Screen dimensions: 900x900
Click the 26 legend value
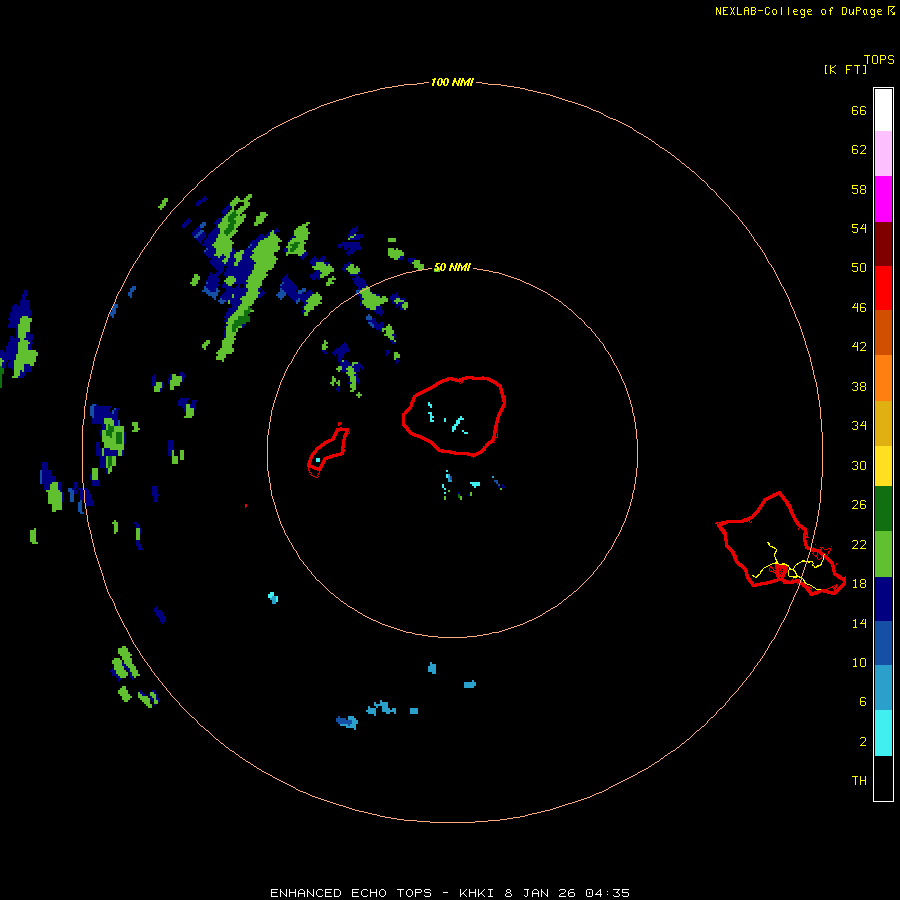(859, 505)
